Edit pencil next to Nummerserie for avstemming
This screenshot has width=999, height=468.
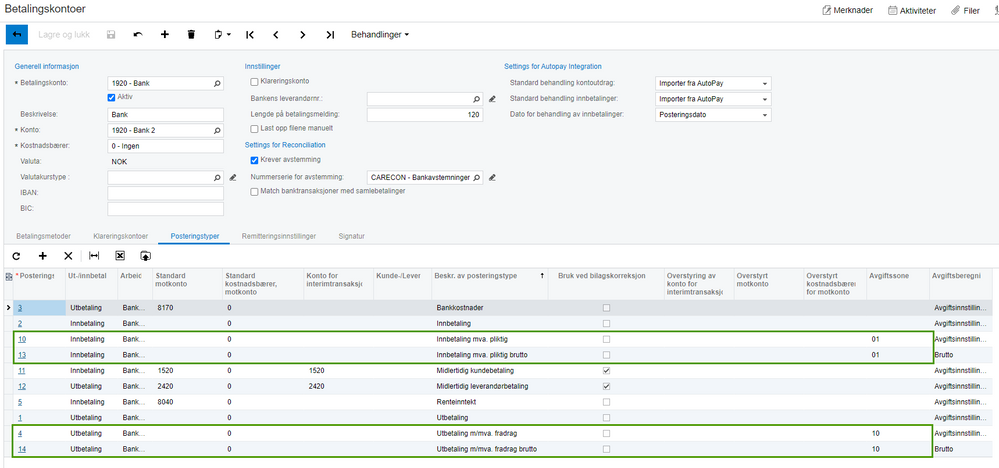(492, 178)
